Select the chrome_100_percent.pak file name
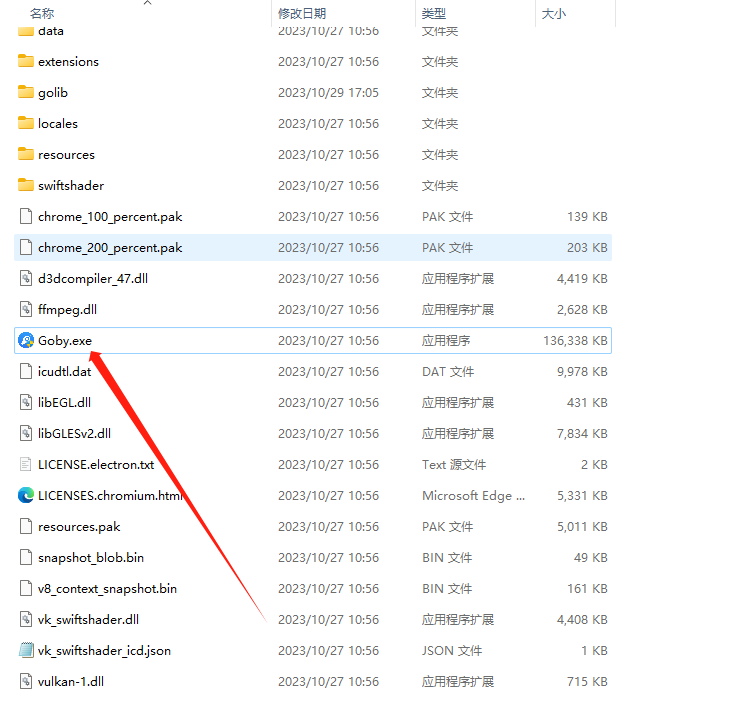The image size is (735, 702). (x=110, y=217)
